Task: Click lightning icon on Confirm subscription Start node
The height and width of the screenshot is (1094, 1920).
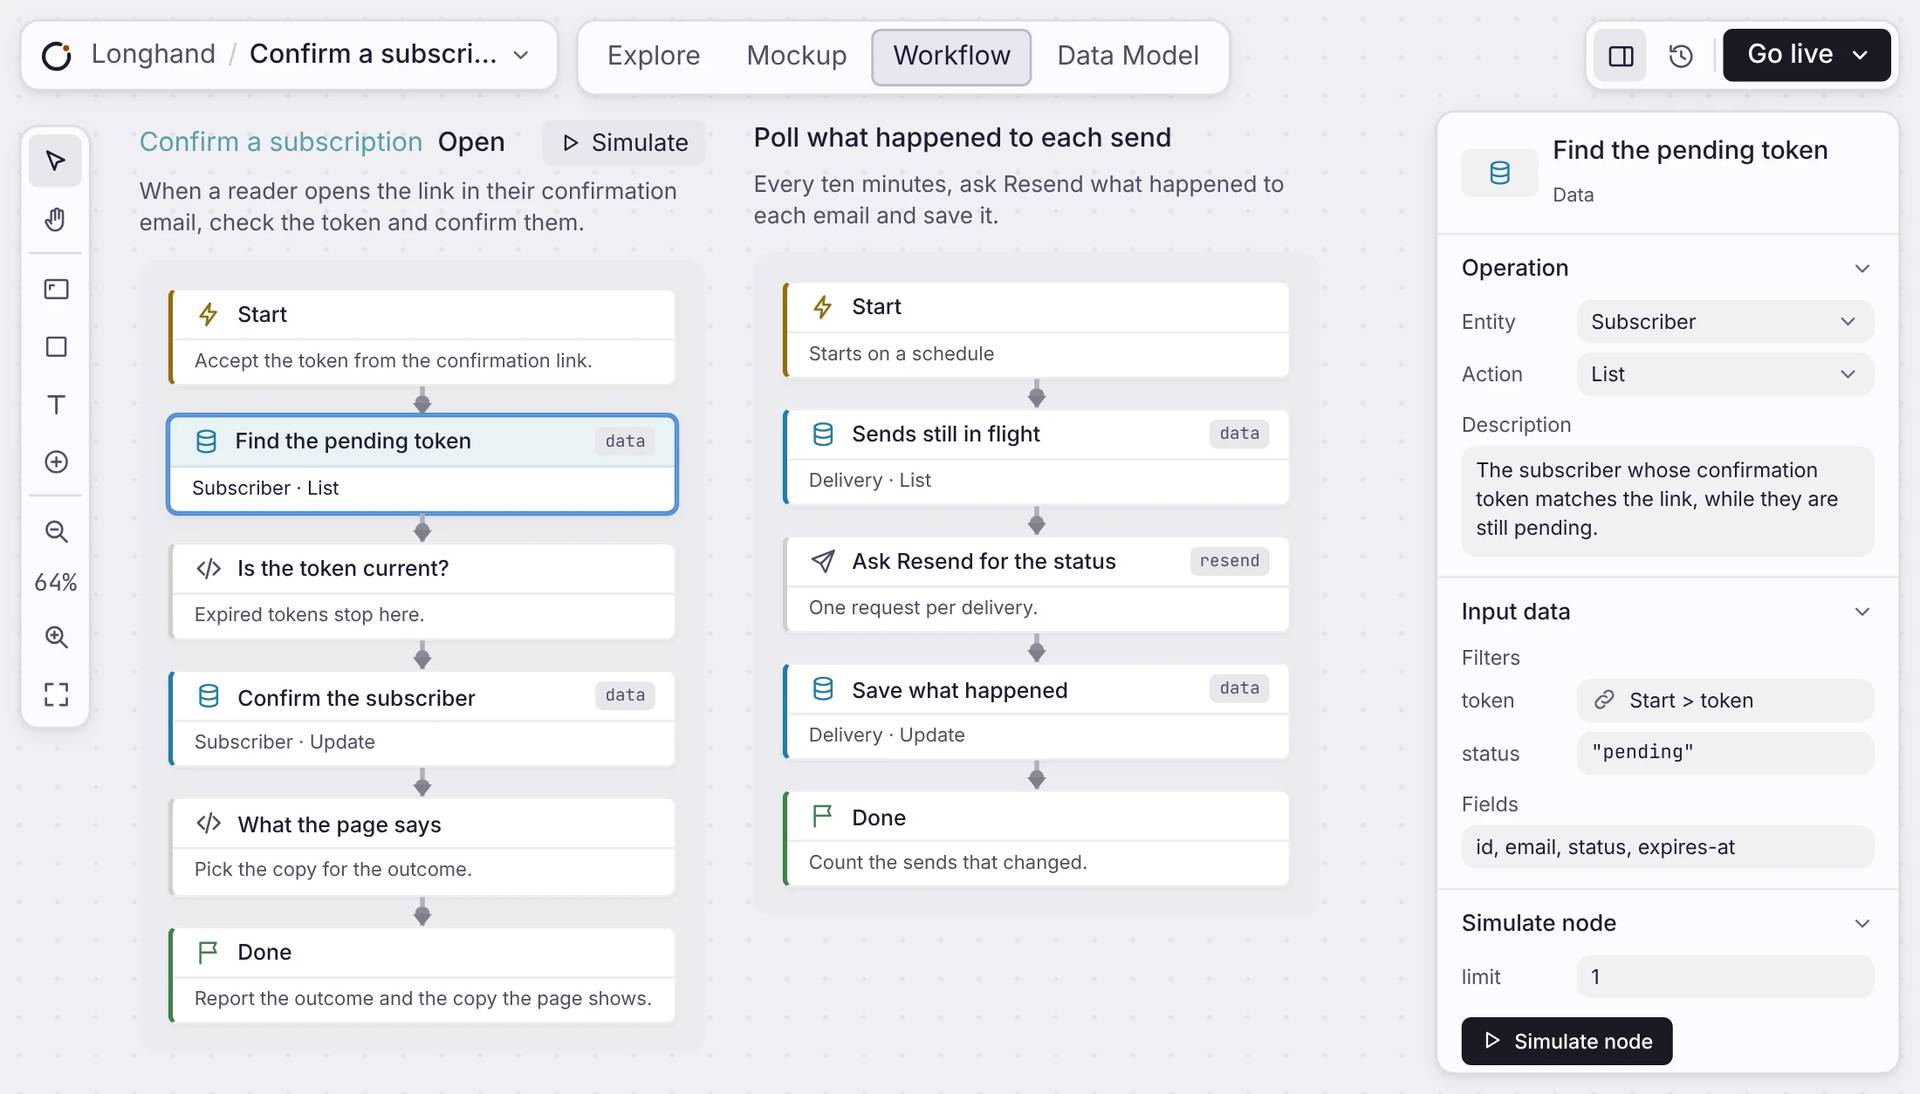Action: (208, 314)
